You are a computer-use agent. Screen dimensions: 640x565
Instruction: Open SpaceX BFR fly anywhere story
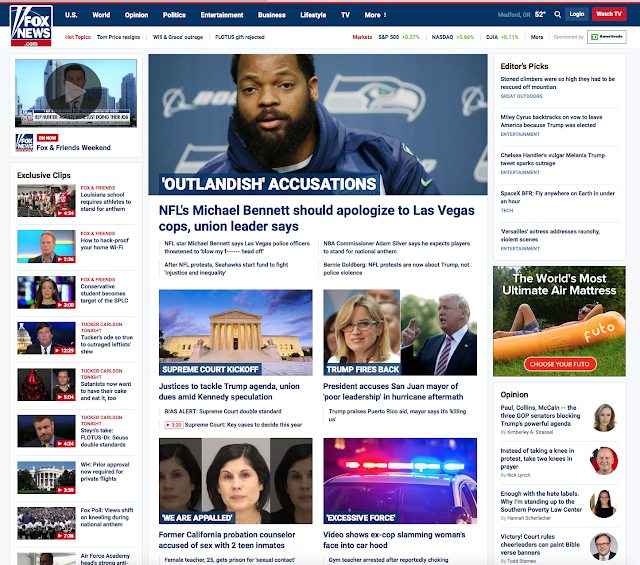coord(558,197)
